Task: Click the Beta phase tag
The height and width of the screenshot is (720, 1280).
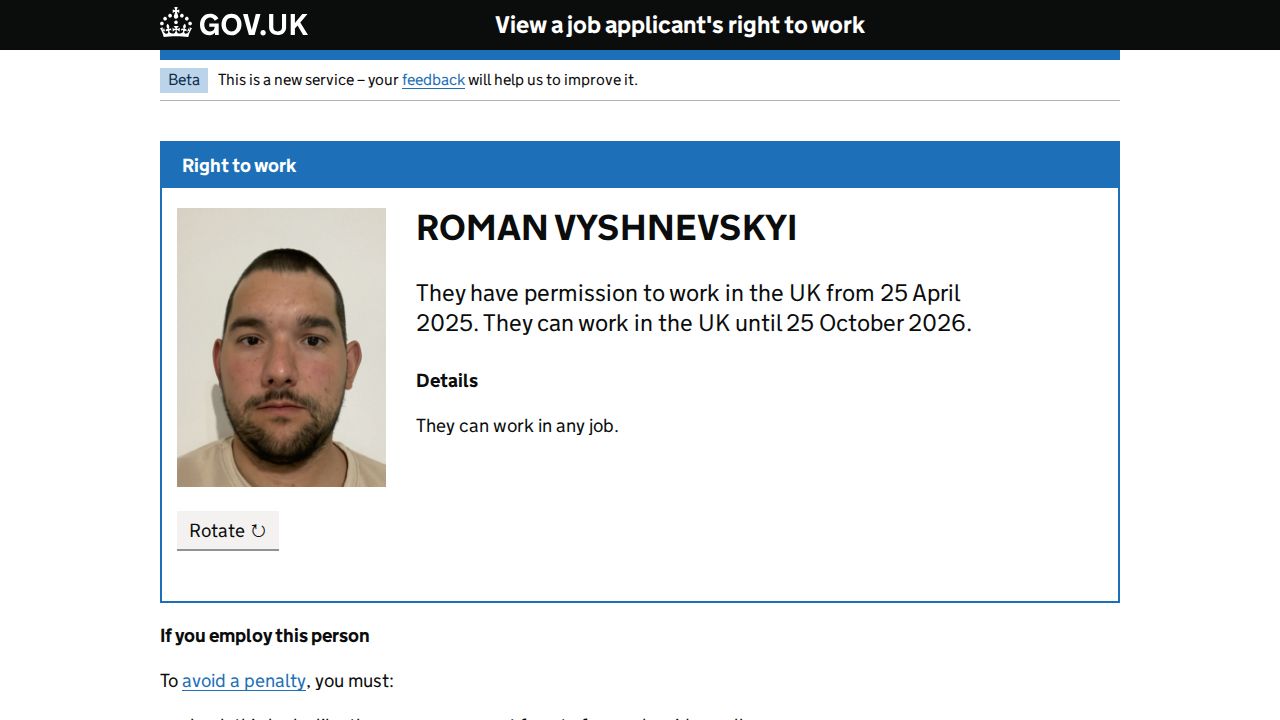Action: tap(184, 80)
